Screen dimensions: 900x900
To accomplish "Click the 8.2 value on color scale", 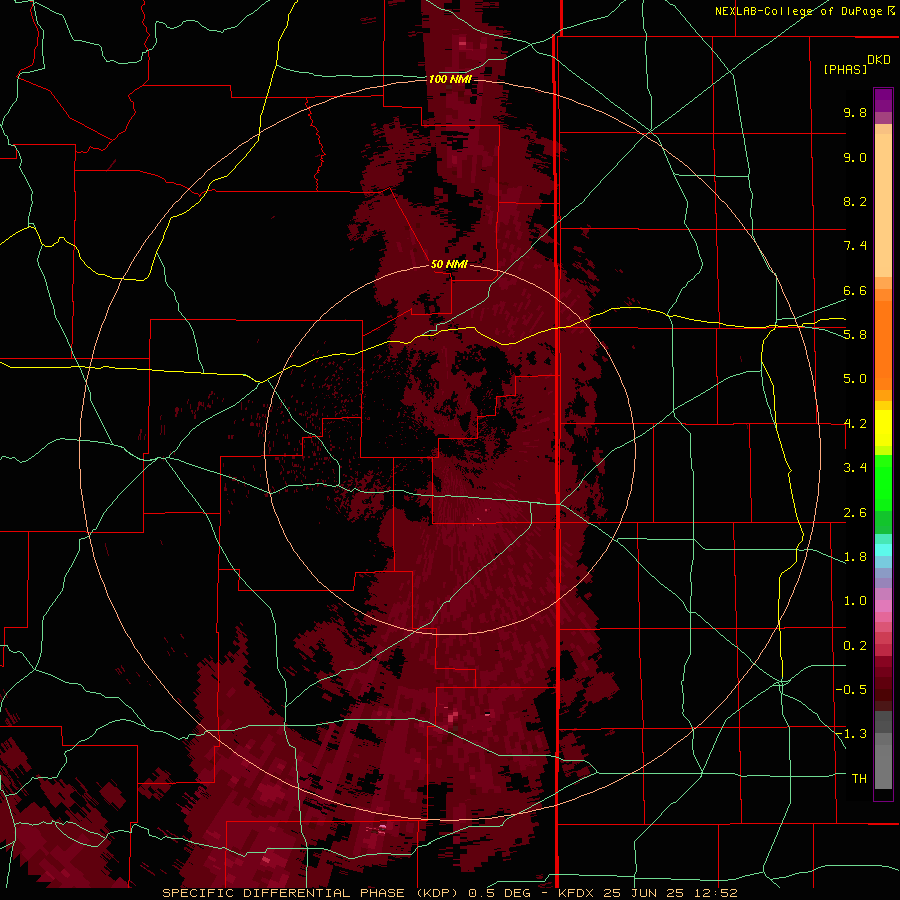I will point(855,201).
